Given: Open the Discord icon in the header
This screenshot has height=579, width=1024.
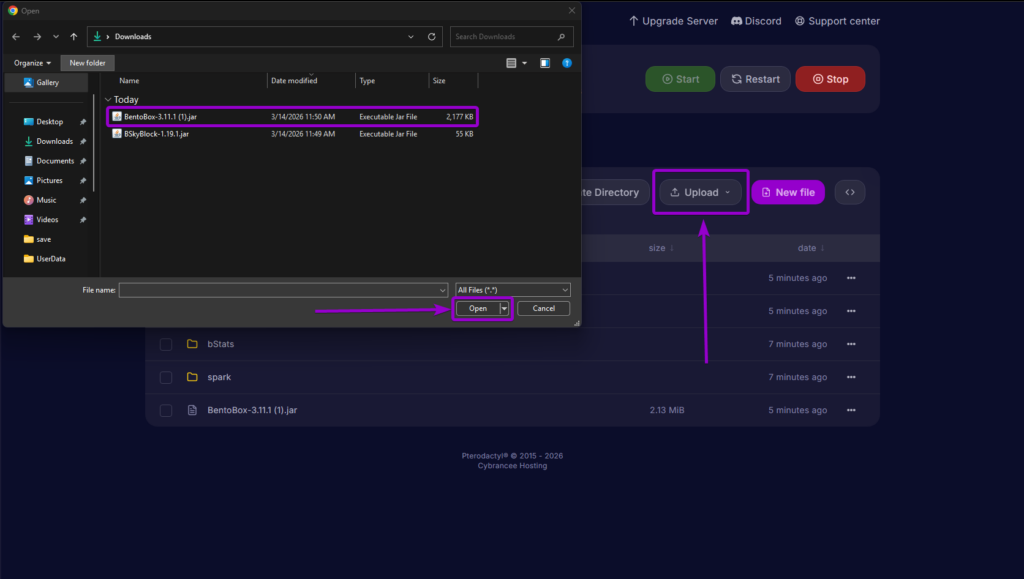Looking at the screenshot, I should [x=735, y=20].
